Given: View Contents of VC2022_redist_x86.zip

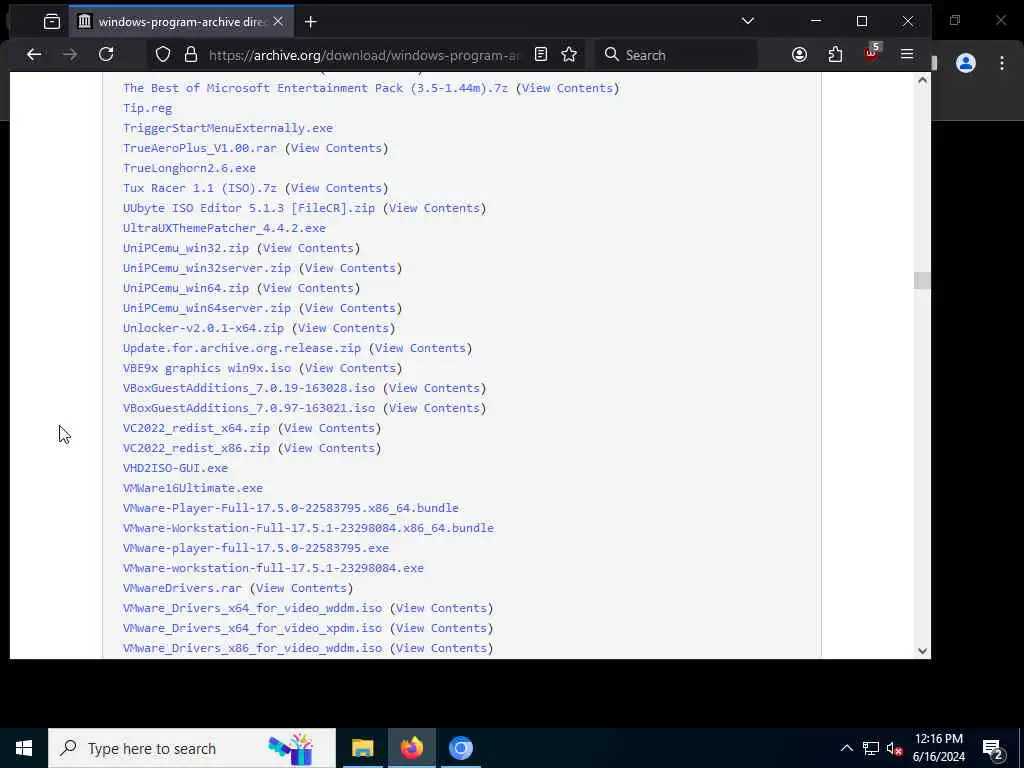Looking at the screenshot, I should tap(329, 448).
